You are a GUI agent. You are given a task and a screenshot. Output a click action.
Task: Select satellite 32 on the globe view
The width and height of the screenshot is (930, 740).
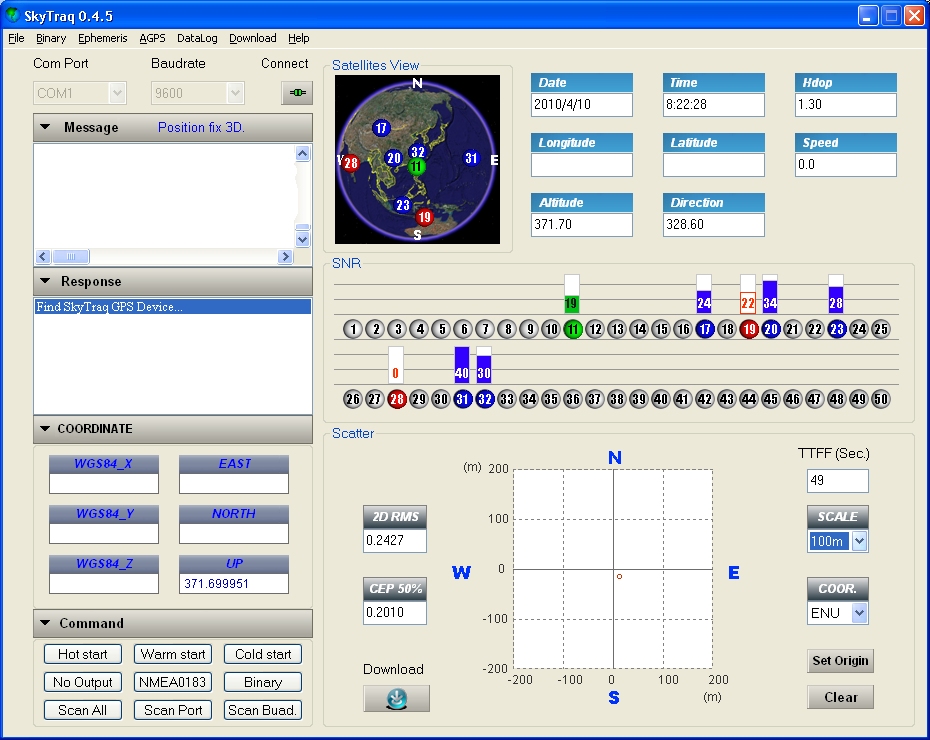418,152
